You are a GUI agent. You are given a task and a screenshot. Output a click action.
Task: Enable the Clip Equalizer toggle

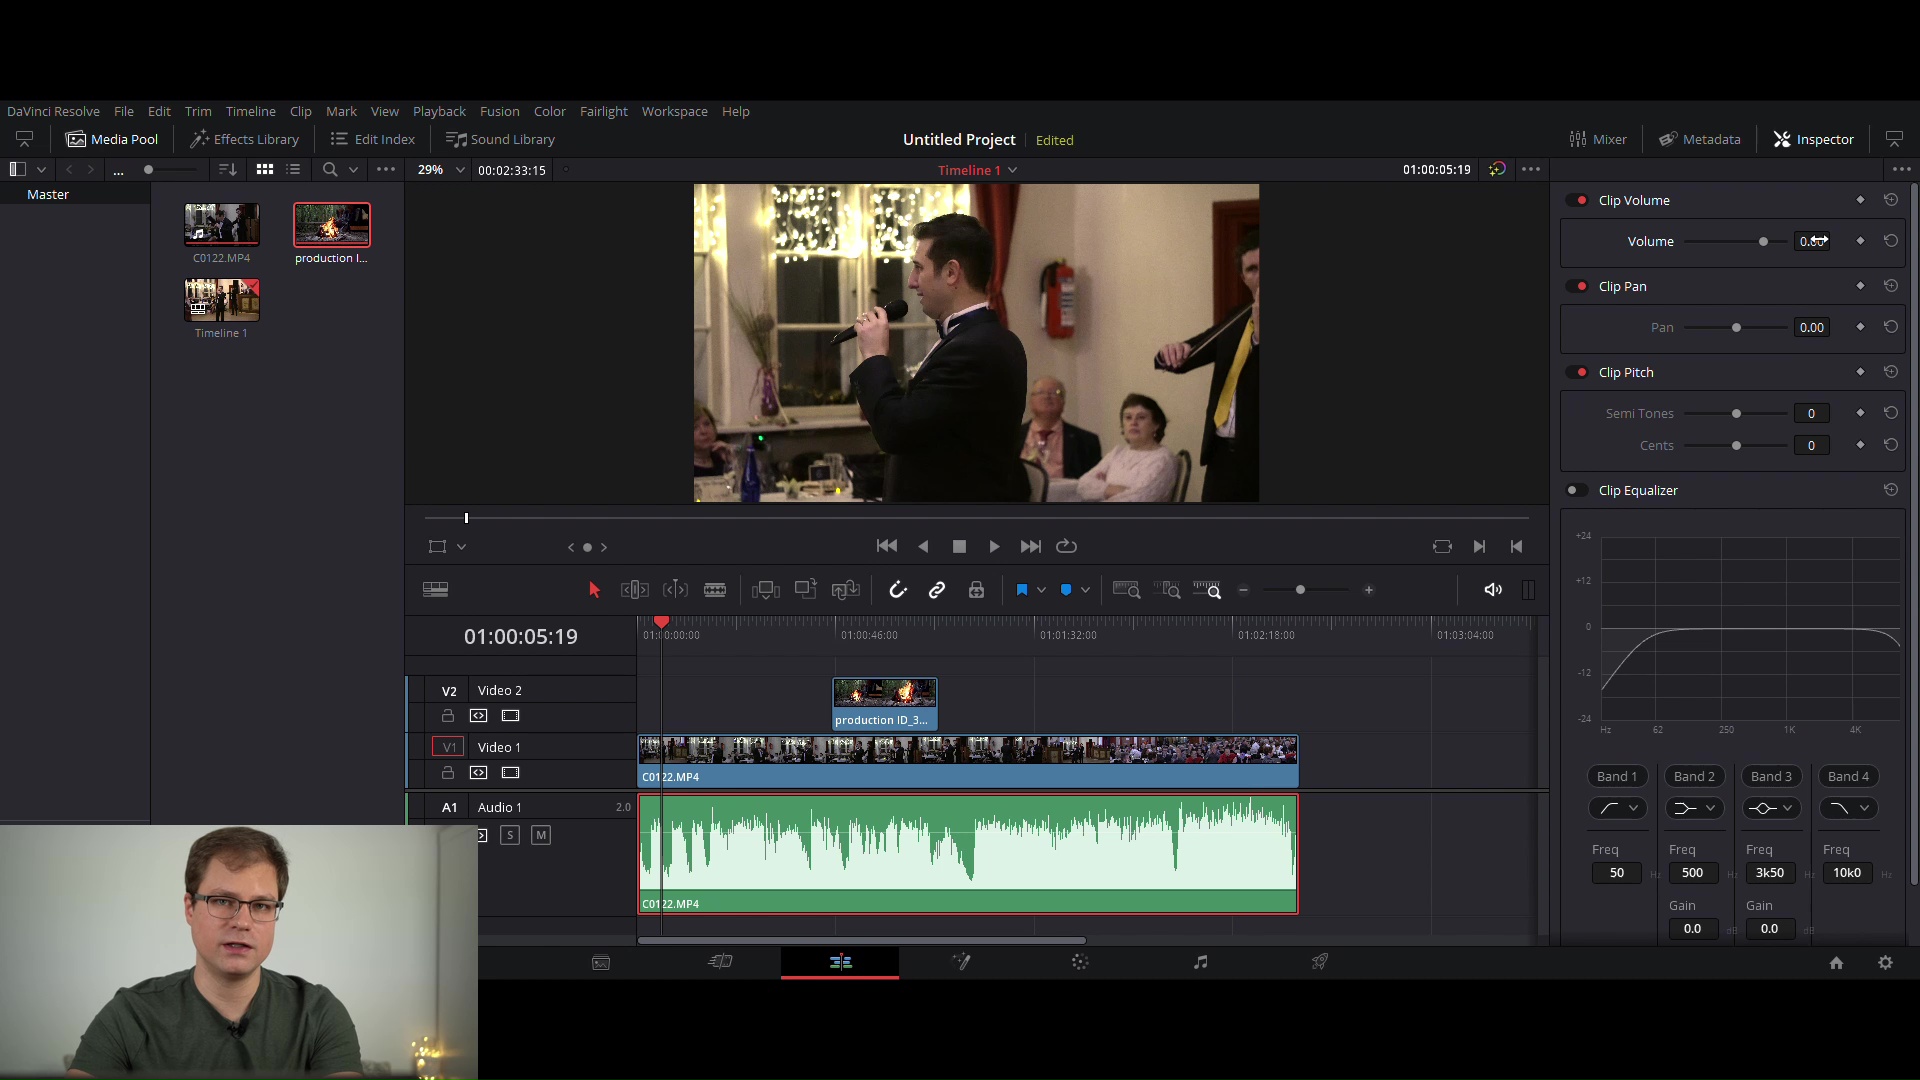click(x=1576, y=490)
